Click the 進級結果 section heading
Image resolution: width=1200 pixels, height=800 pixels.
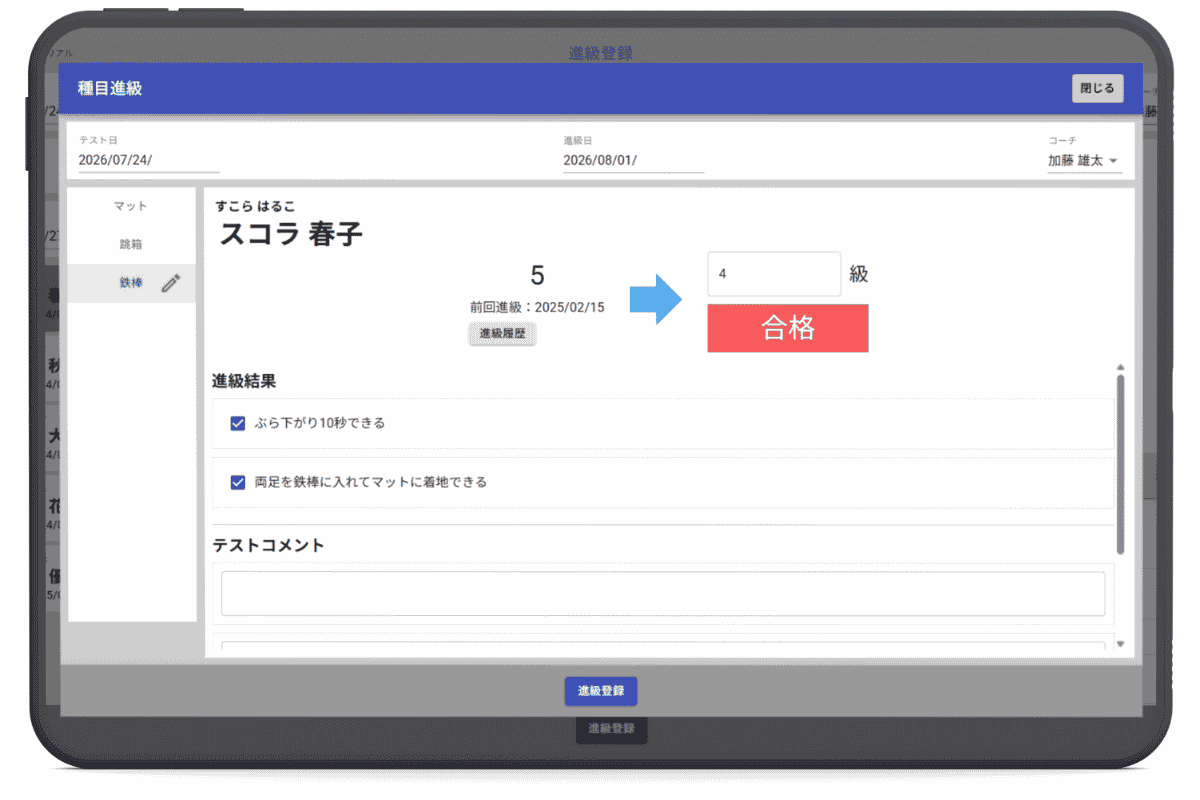click(x=244, y=381)
